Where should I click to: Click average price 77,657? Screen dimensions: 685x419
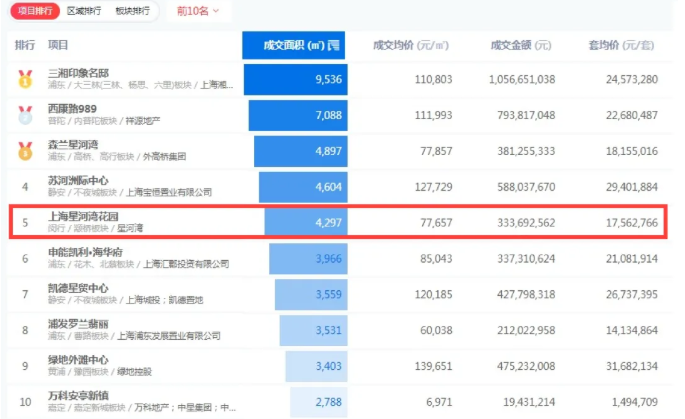tap(436, 222)
